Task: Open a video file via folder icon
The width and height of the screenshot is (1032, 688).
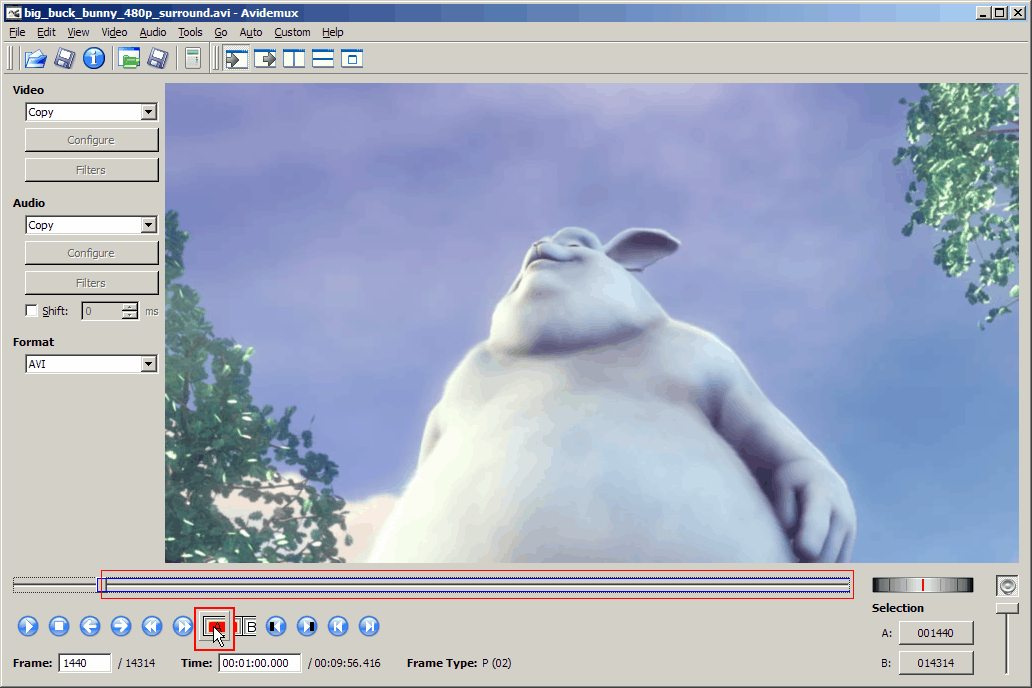Action: 36,59
